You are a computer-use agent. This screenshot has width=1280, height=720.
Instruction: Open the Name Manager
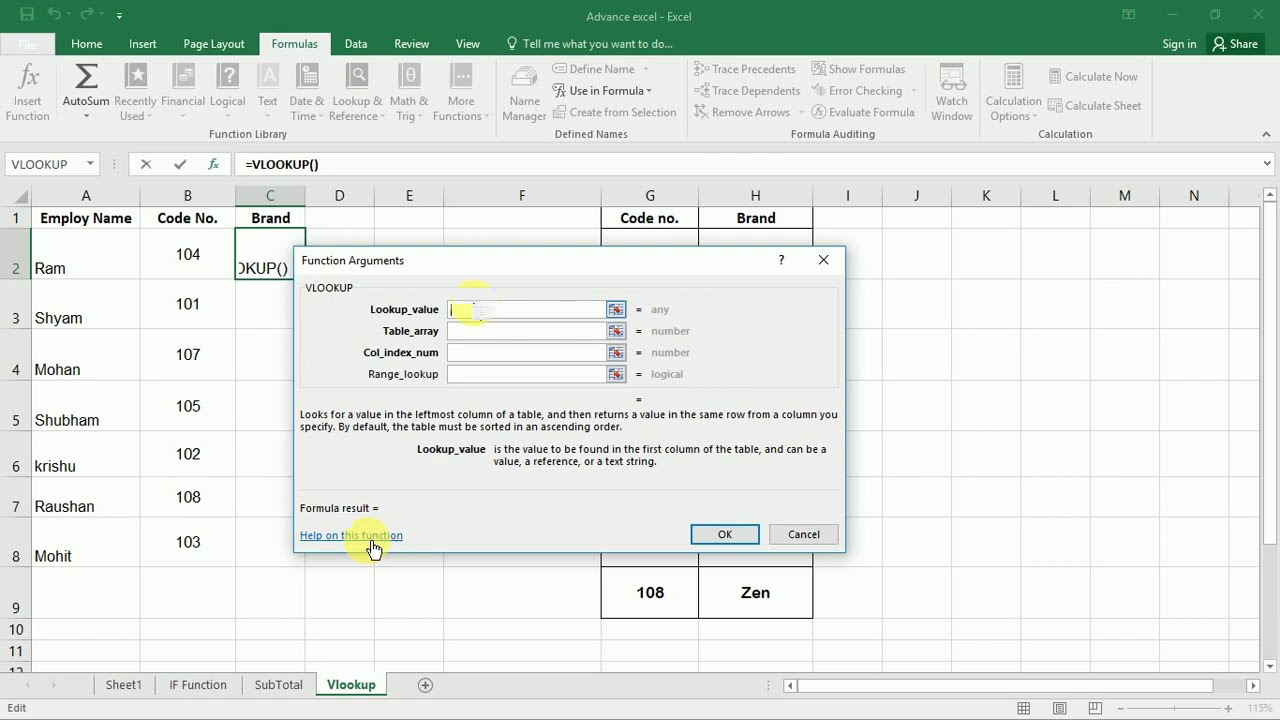[x=524, y=93]
